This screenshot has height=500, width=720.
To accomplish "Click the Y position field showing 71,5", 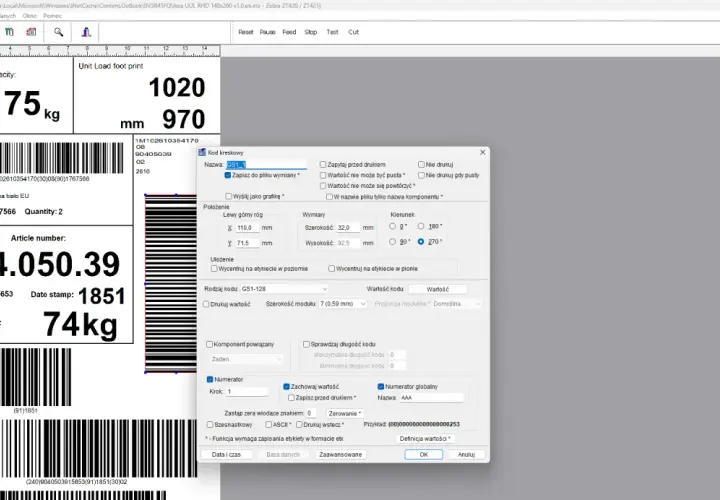I will pyautogui.click(x=247, y=243).
